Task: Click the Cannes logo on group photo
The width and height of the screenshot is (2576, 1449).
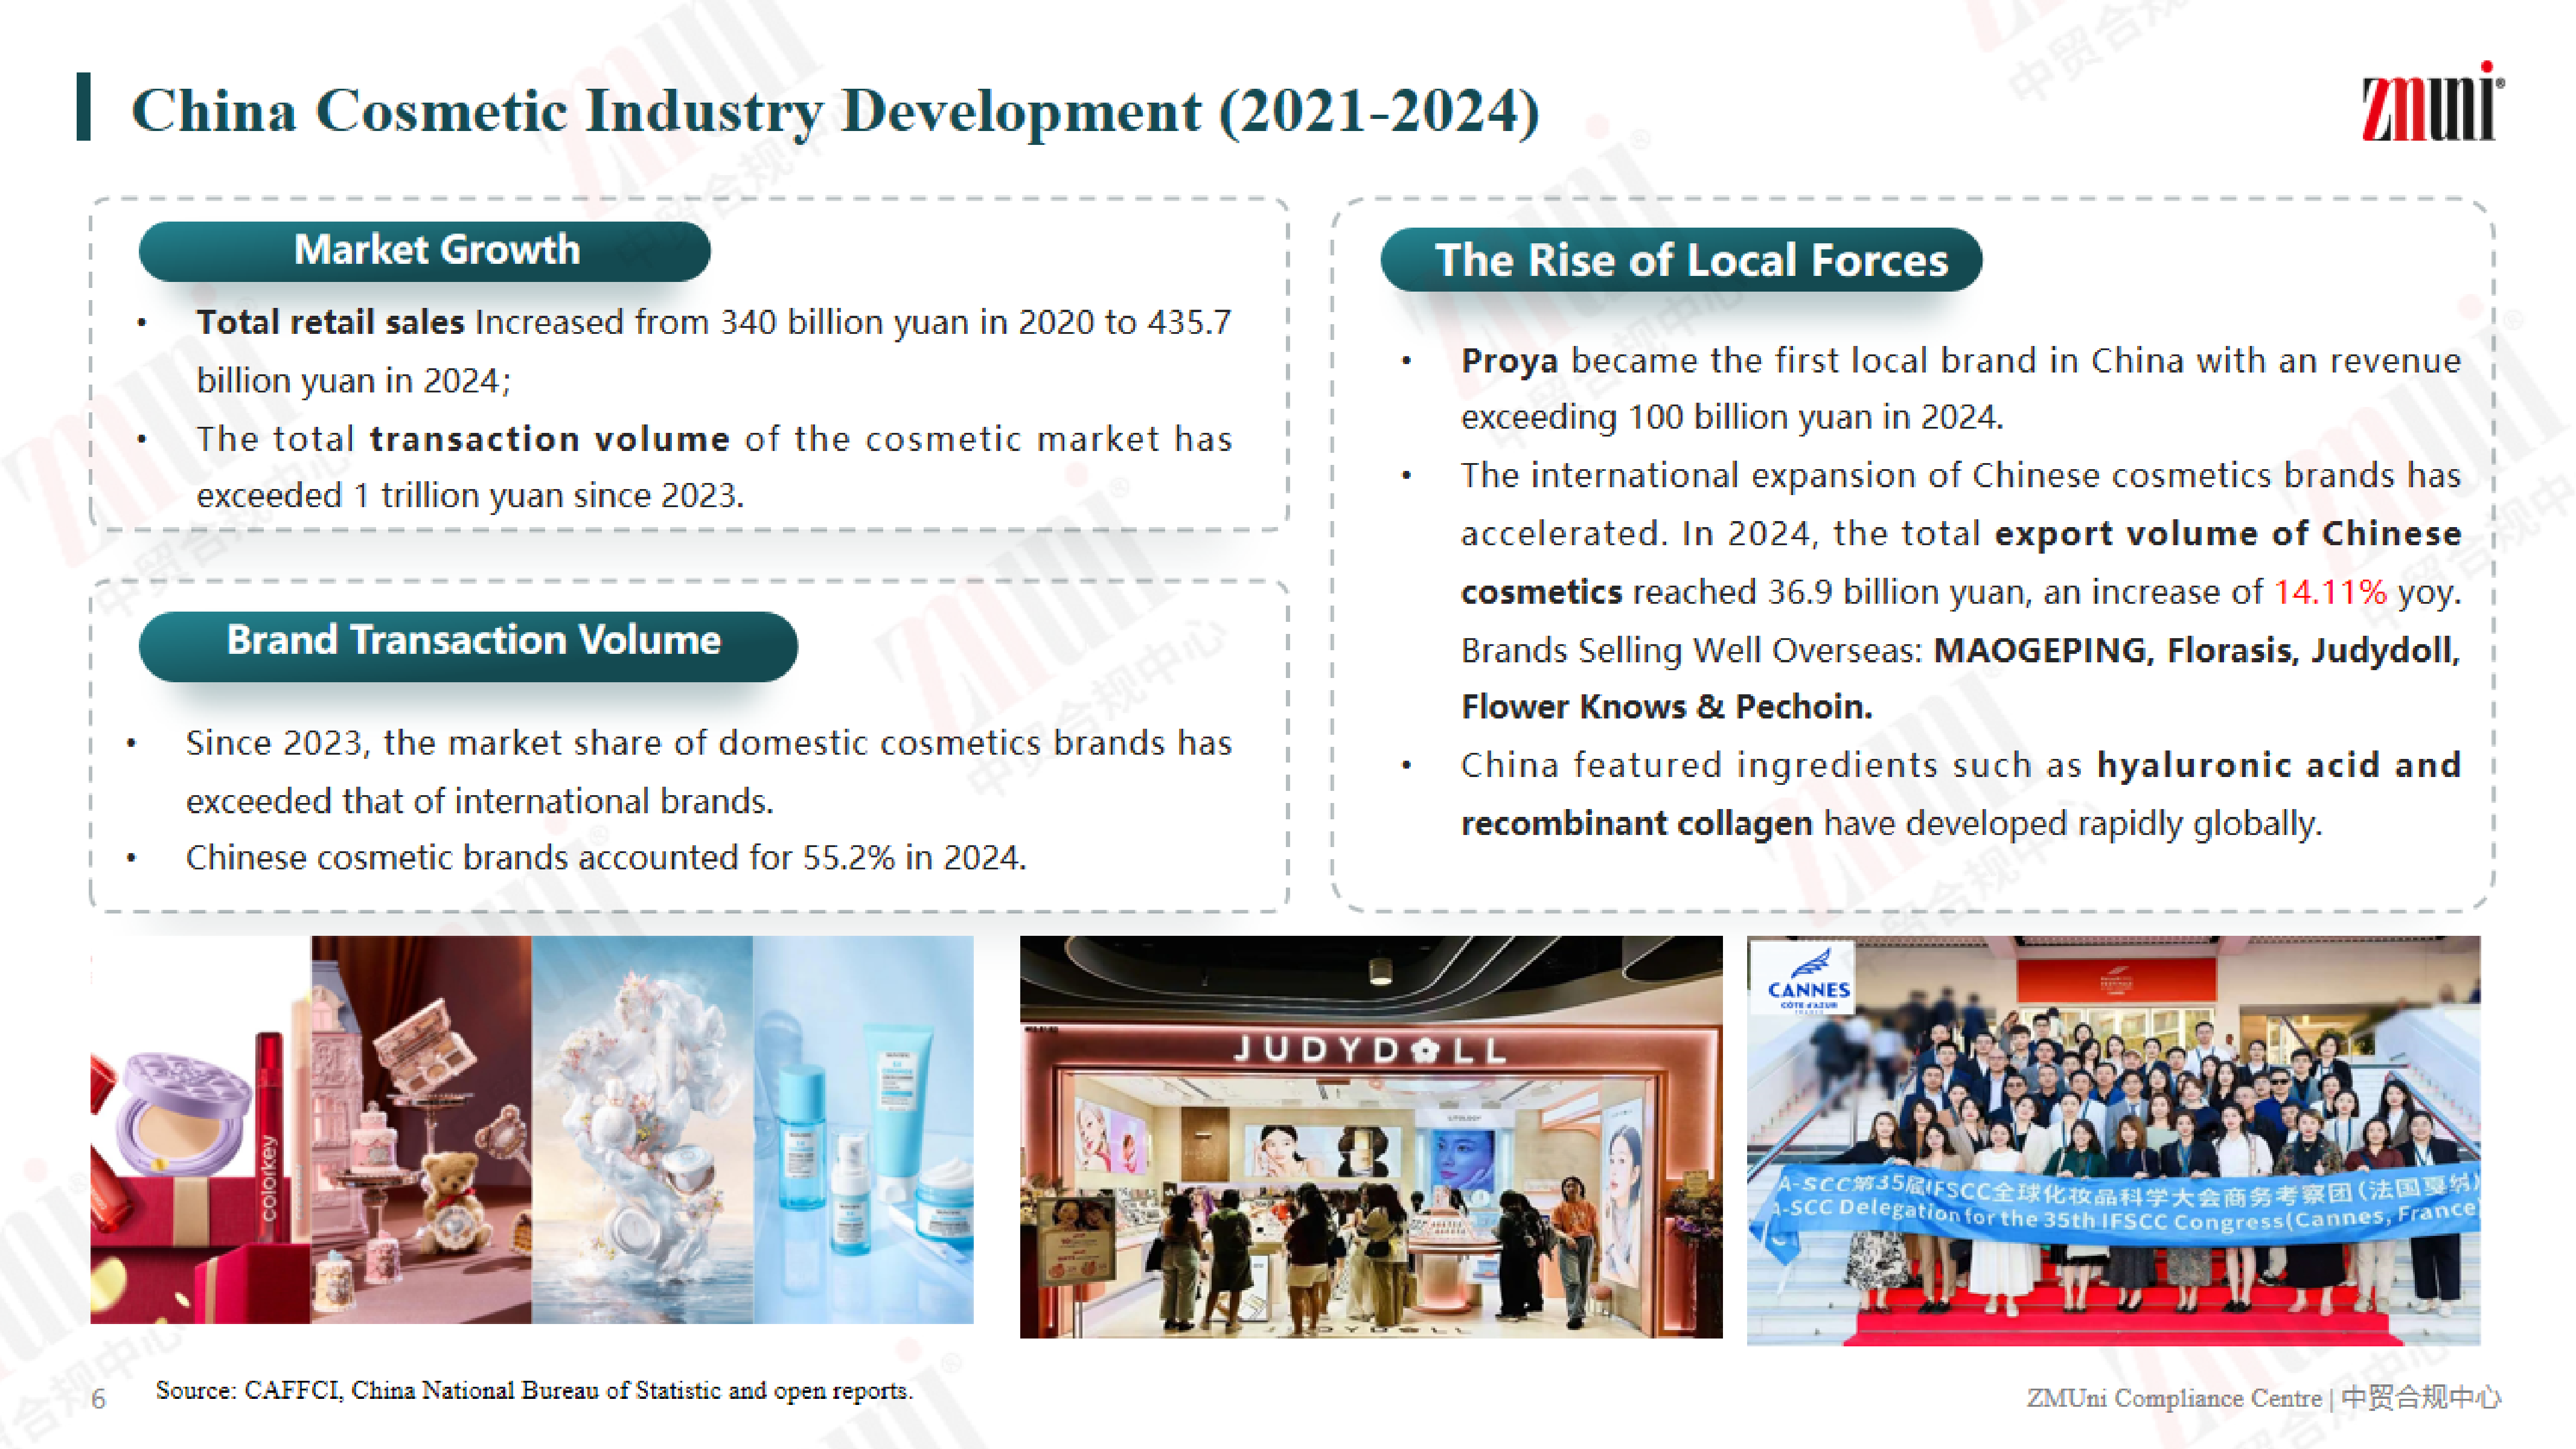Action: pyautogui.click(x=1806, y=980)
